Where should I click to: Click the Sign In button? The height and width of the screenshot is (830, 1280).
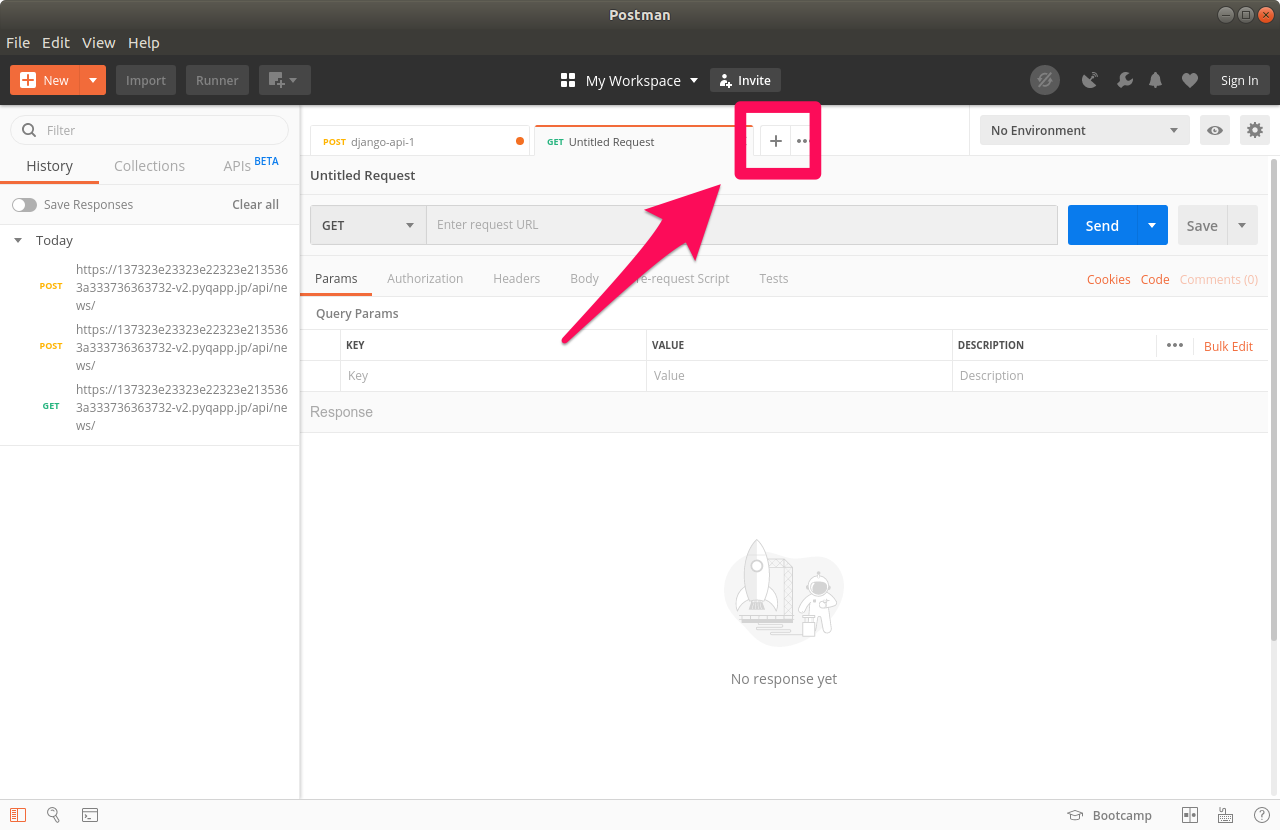1239,80
